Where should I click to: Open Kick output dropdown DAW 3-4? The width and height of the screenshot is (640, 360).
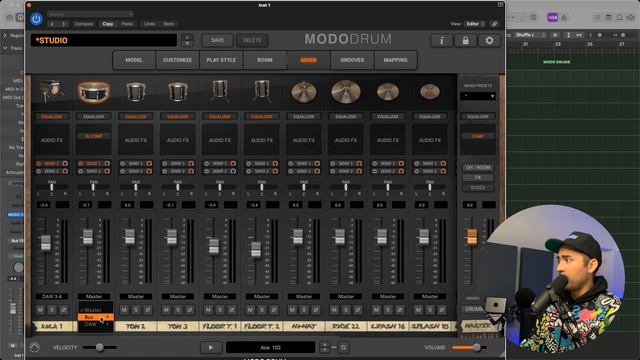(x=52, y=296)
